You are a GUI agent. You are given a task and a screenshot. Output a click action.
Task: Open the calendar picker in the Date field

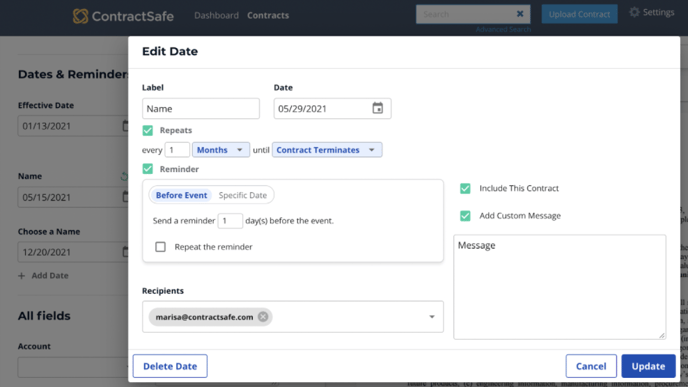377,108
